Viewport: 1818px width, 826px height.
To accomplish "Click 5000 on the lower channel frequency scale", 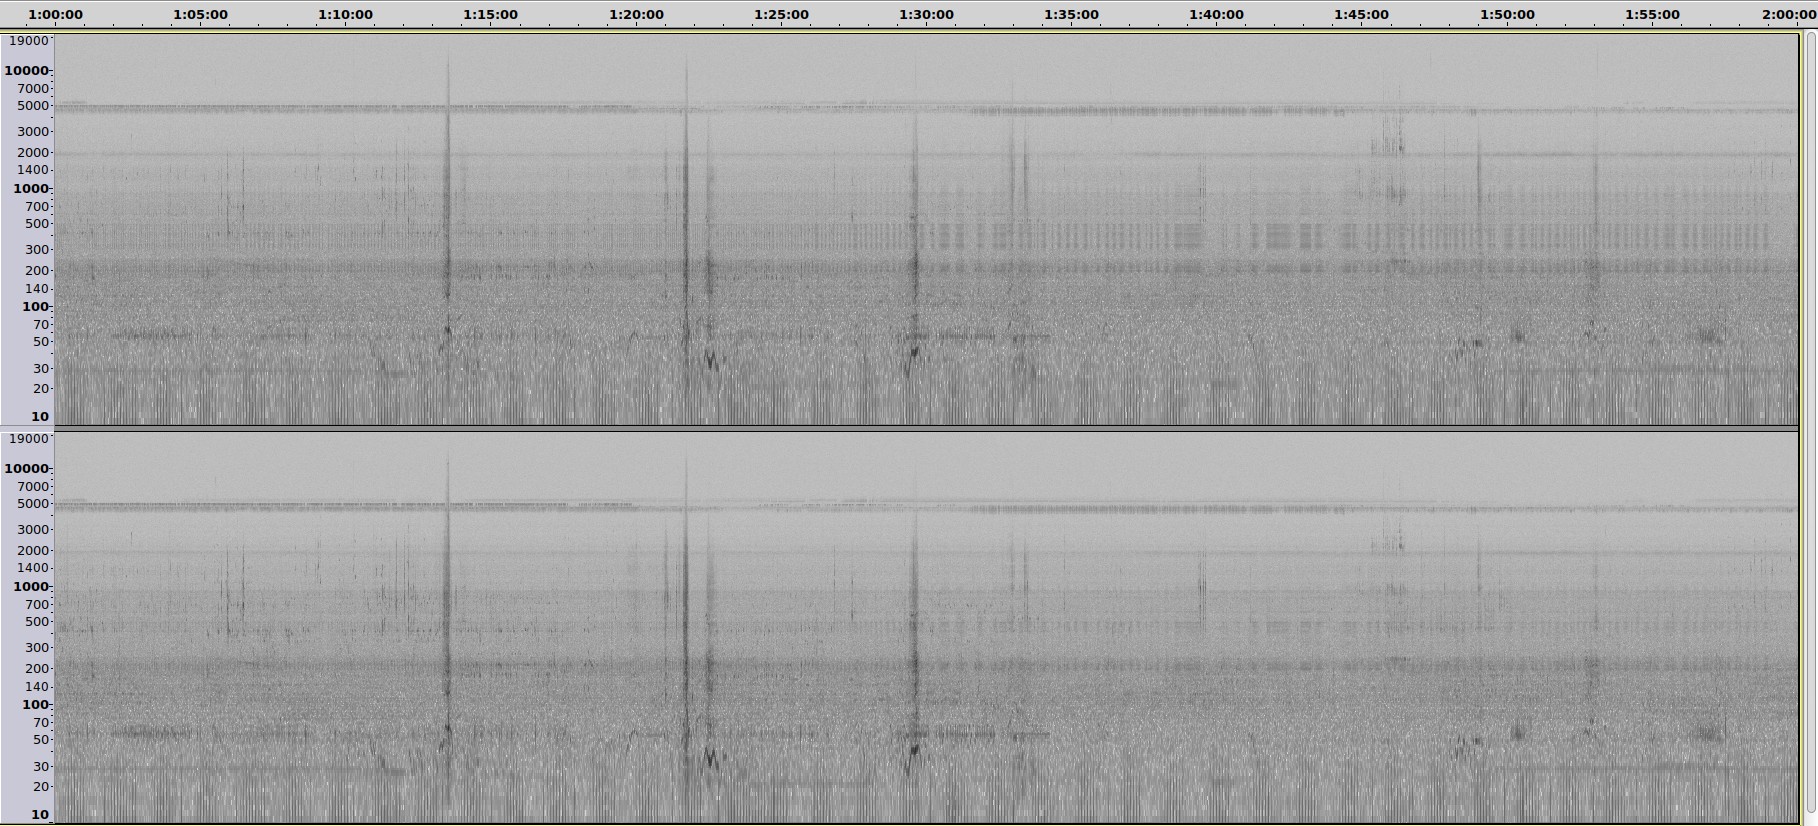I will tap(33, 504).
